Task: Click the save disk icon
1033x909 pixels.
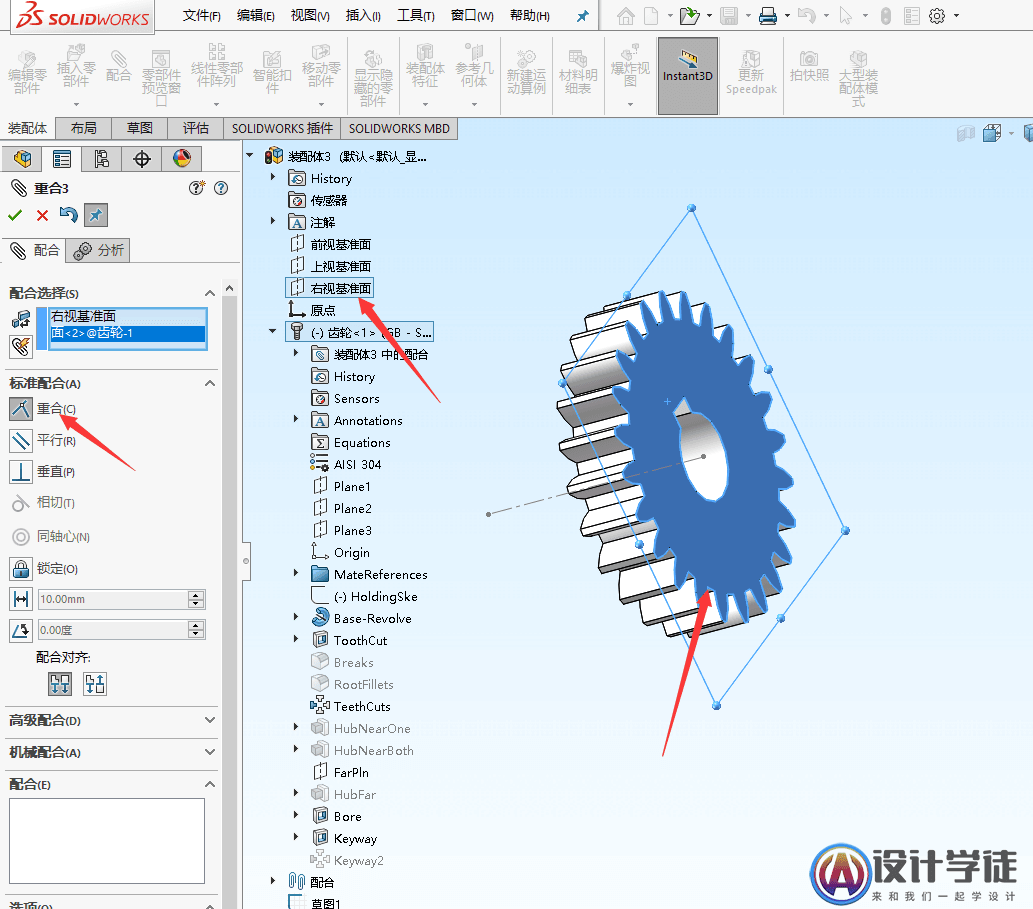Action: (729, 16)
